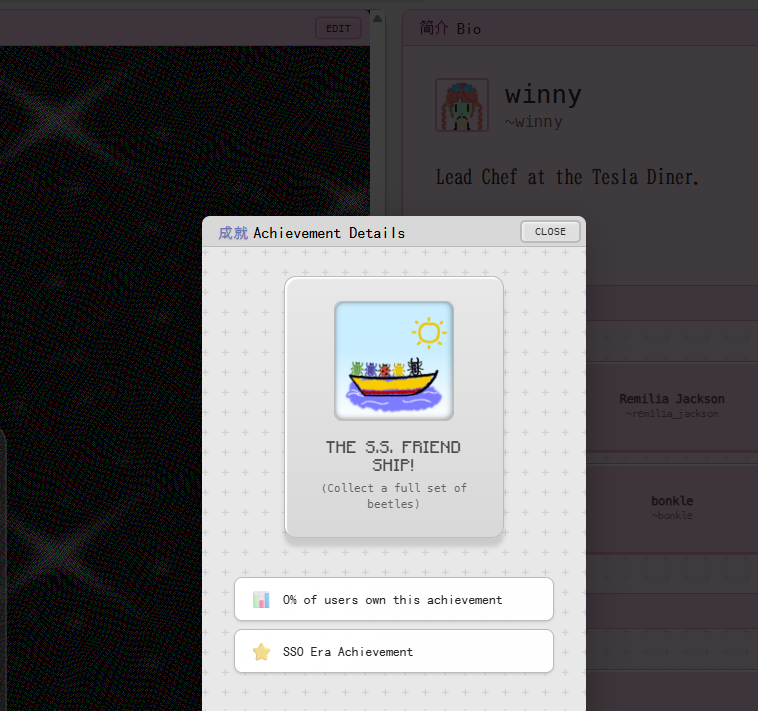Open the bonkle profile card
The height and width of the screenshot is (711, 758).
point(672,508)
